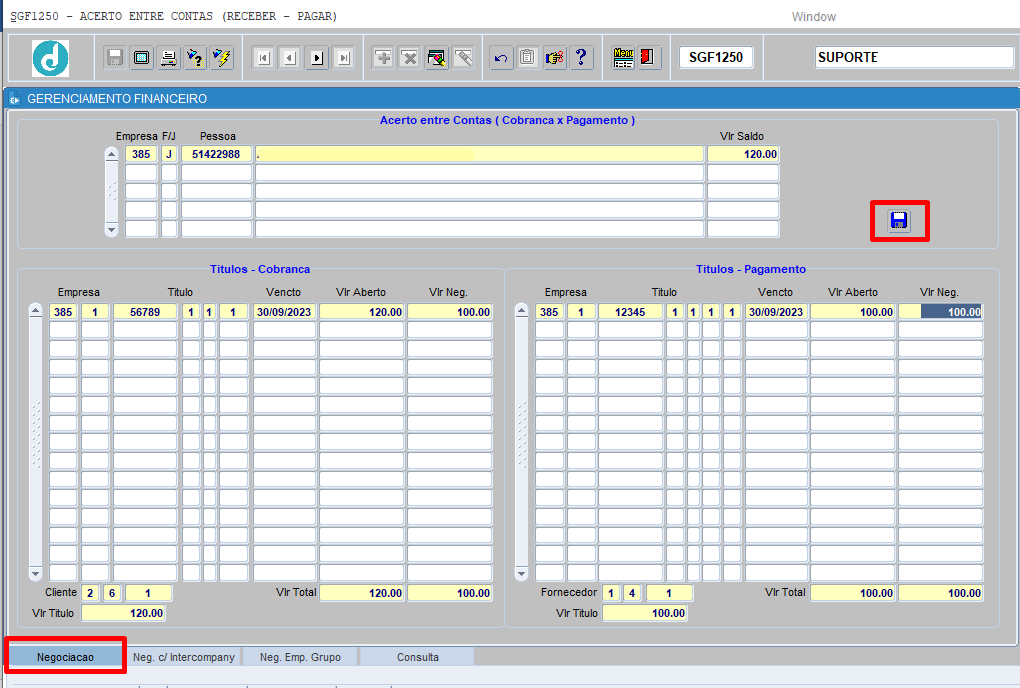Click Cobranca Vlr Aberto first row field
The width and height of the screenshot is (1020, 688).
362,312
